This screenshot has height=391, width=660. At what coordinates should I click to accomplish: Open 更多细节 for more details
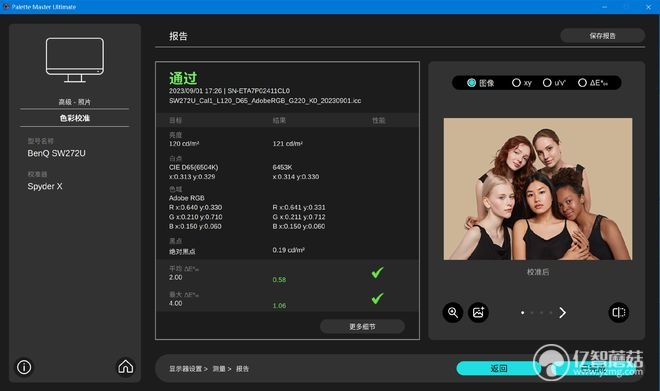(362, 327)
